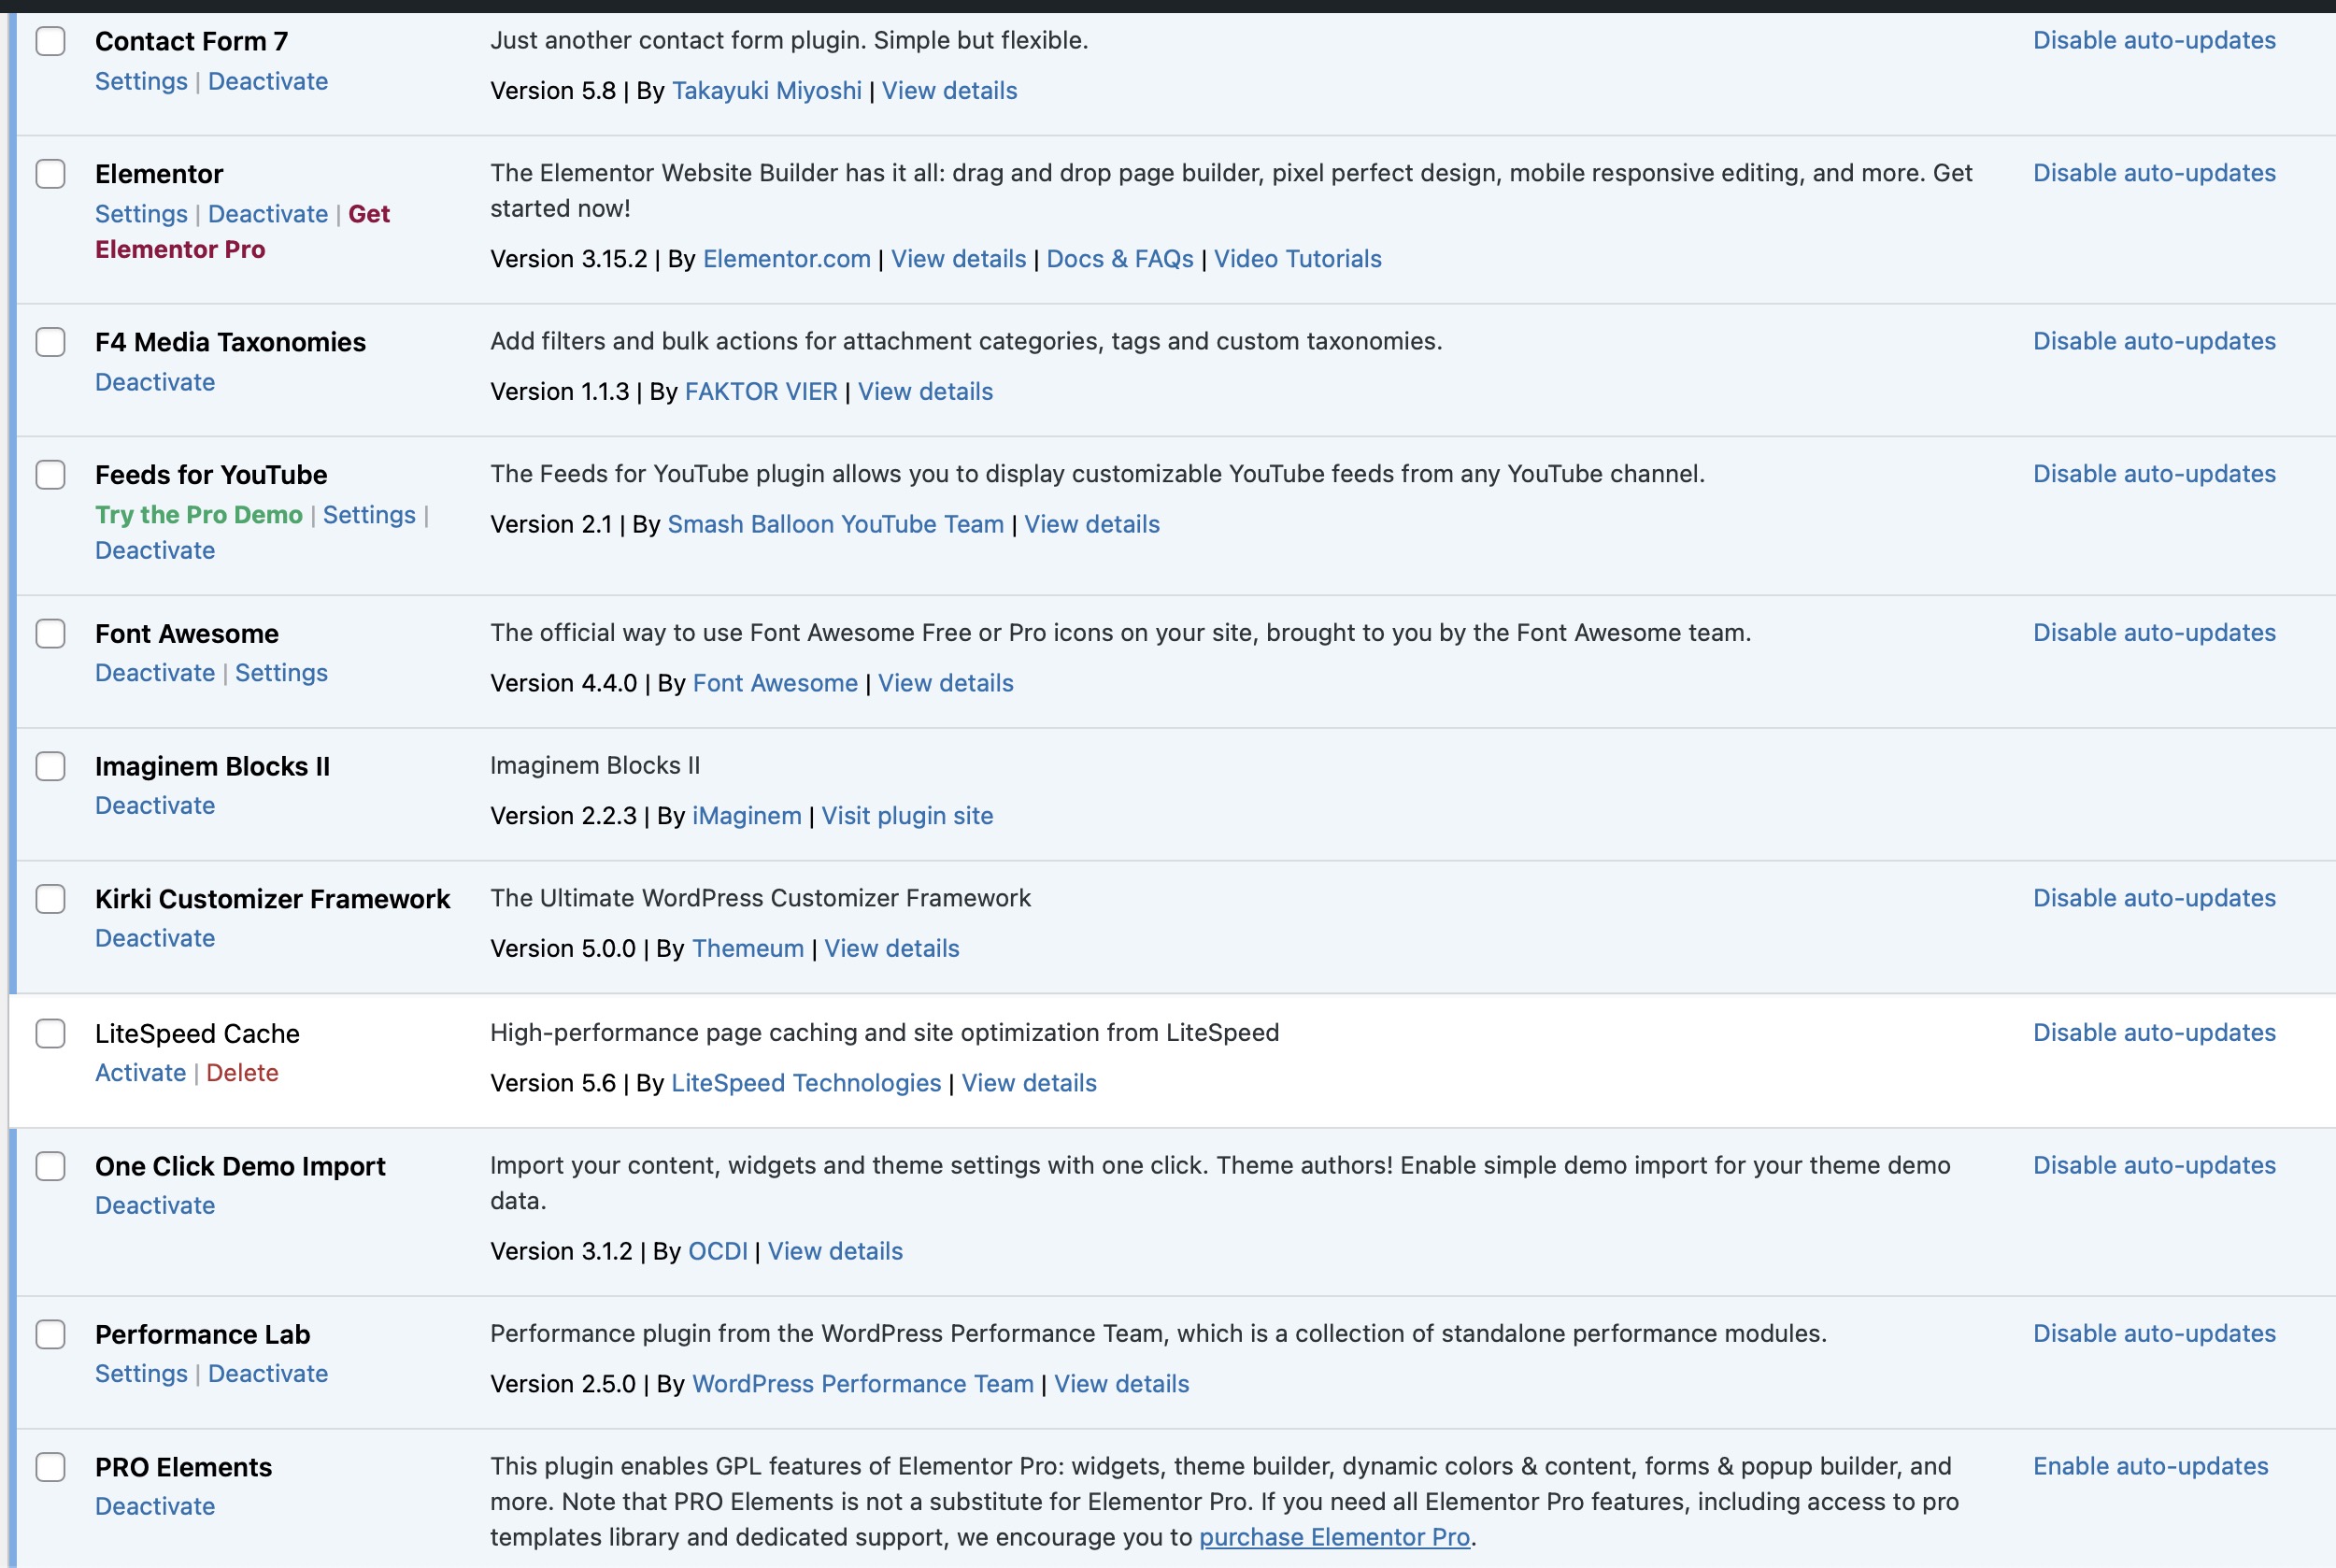2336x1568 pixels.
Task: Open Try the Pro Demo link
Action: [x=199, y=515]
